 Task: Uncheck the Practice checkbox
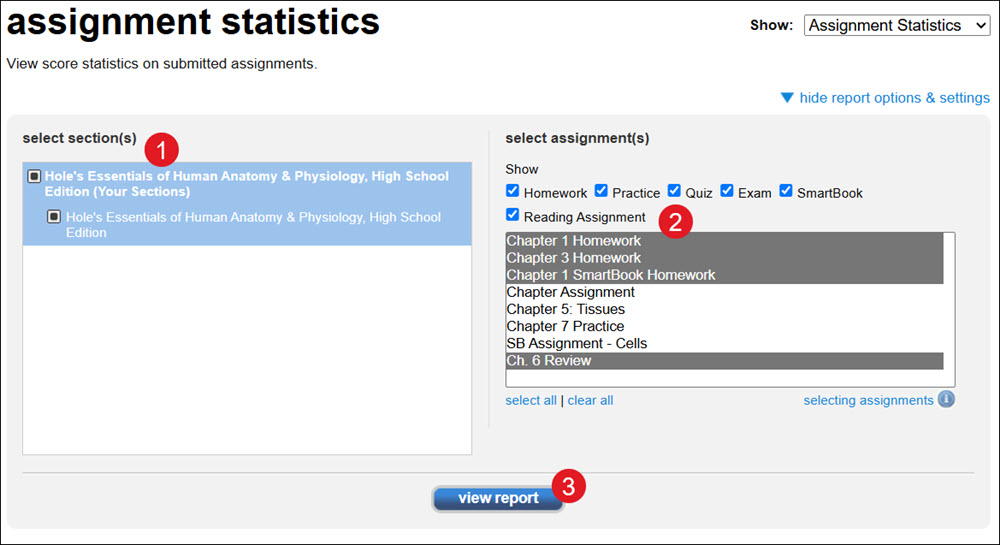(601, 191)
